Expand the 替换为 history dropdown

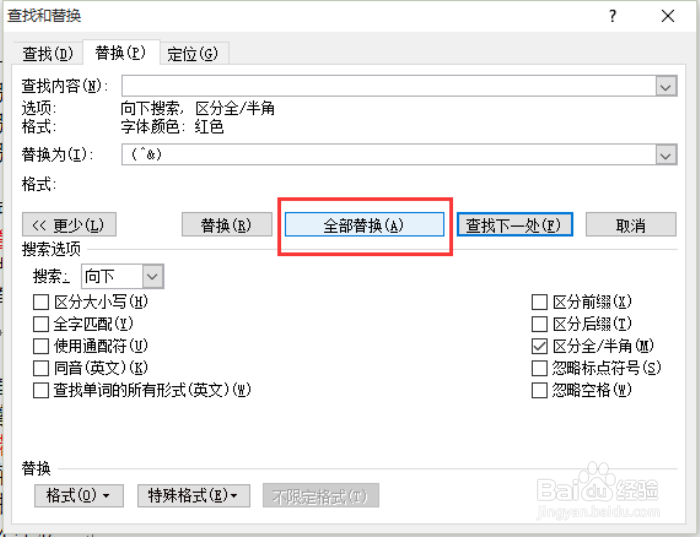click(666, 155)
